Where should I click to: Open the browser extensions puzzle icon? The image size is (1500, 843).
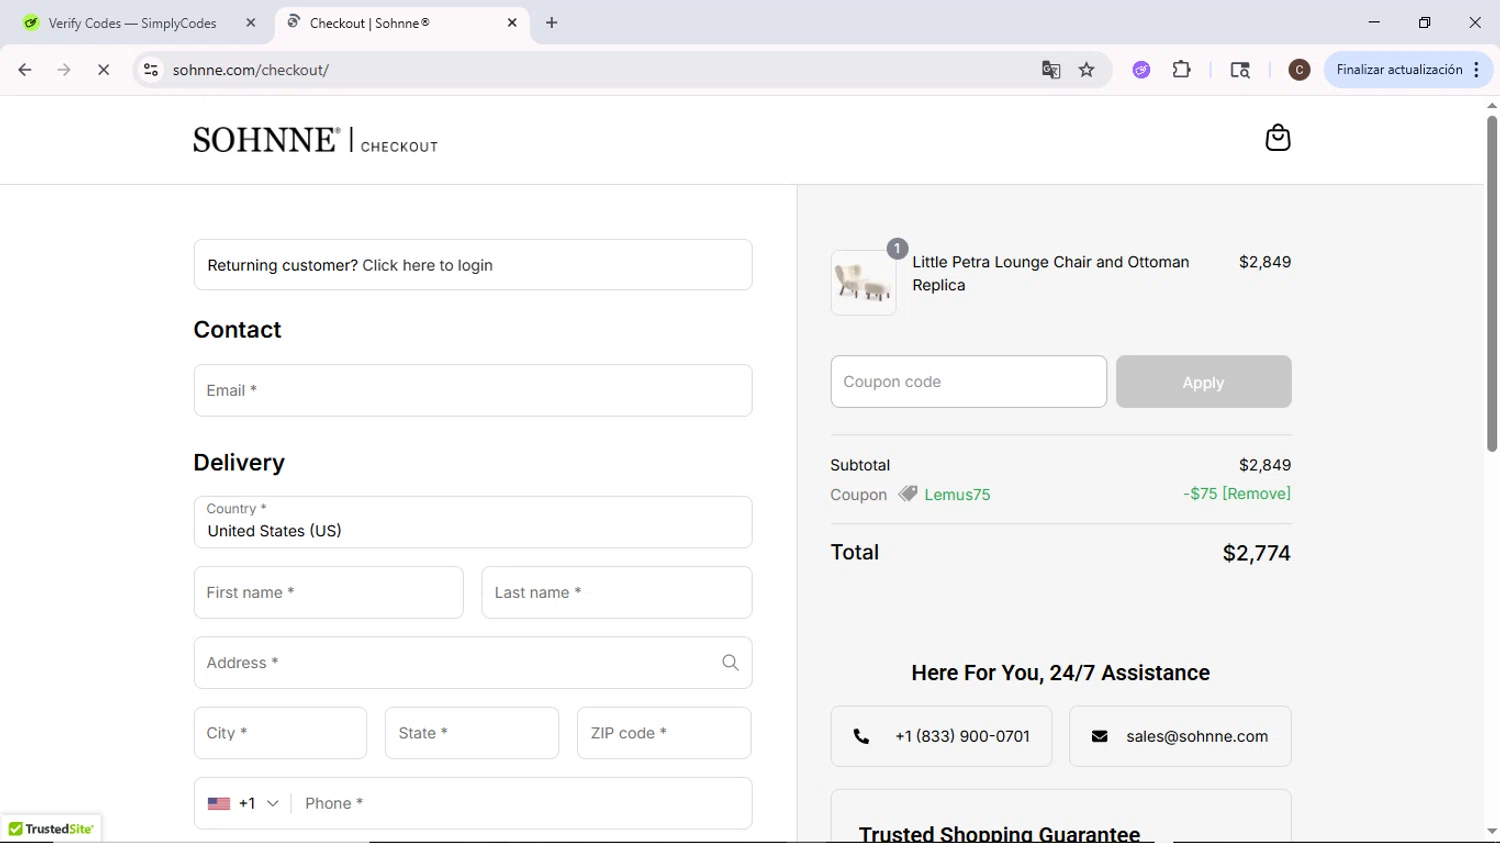1181,70
